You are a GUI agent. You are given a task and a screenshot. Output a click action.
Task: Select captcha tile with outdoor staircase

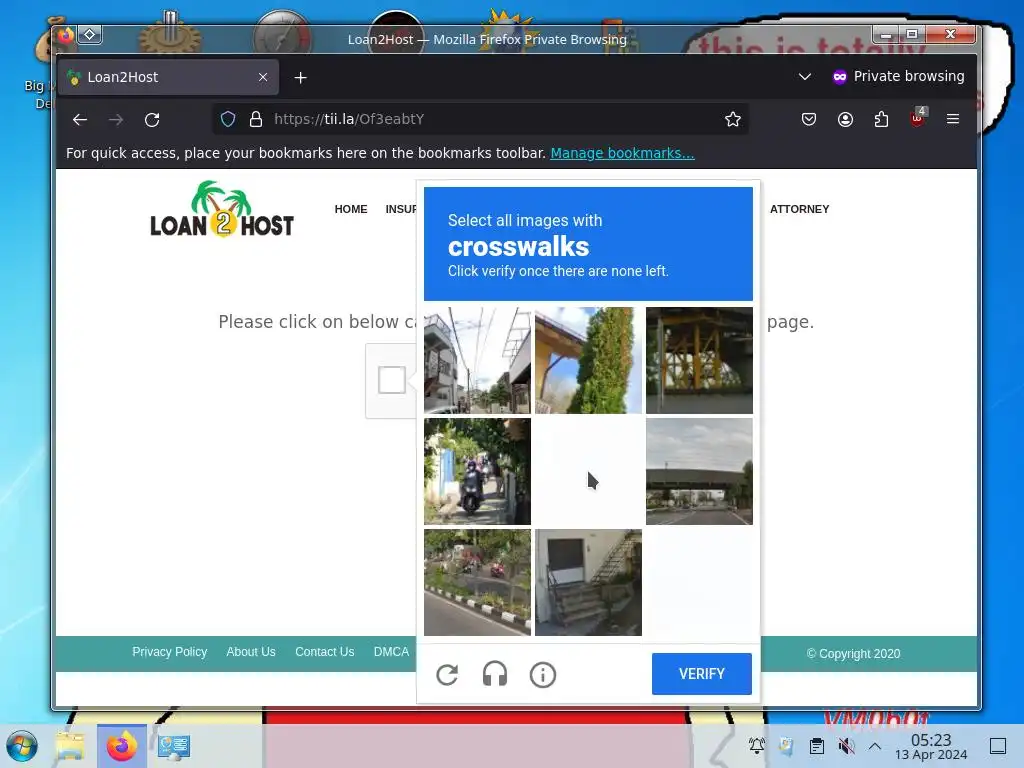[588, 583]
